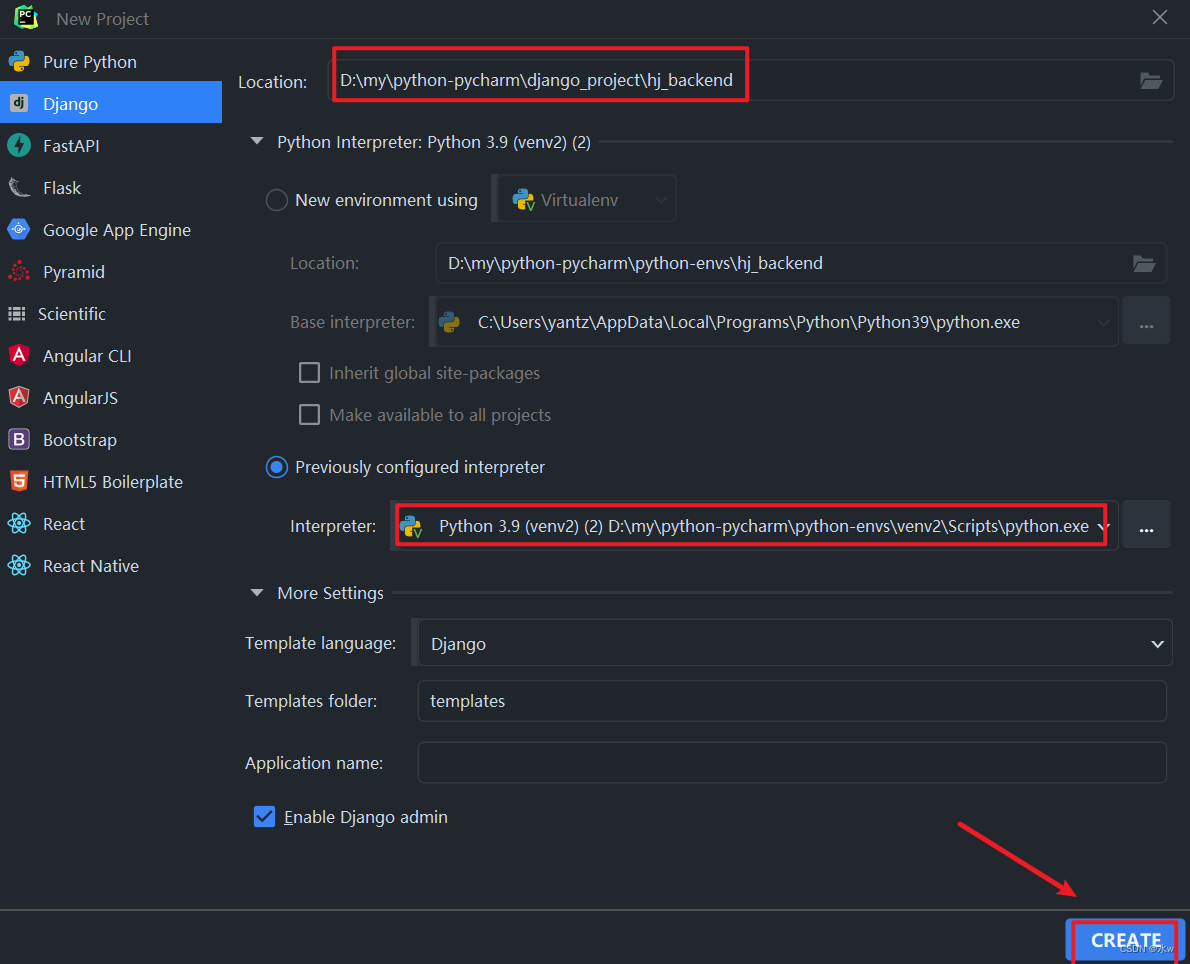Click ellipsis button next to Interpreter
The height and width of the screenshot is (964, 1190).
pyautogui.click(x=1146, y=526)
